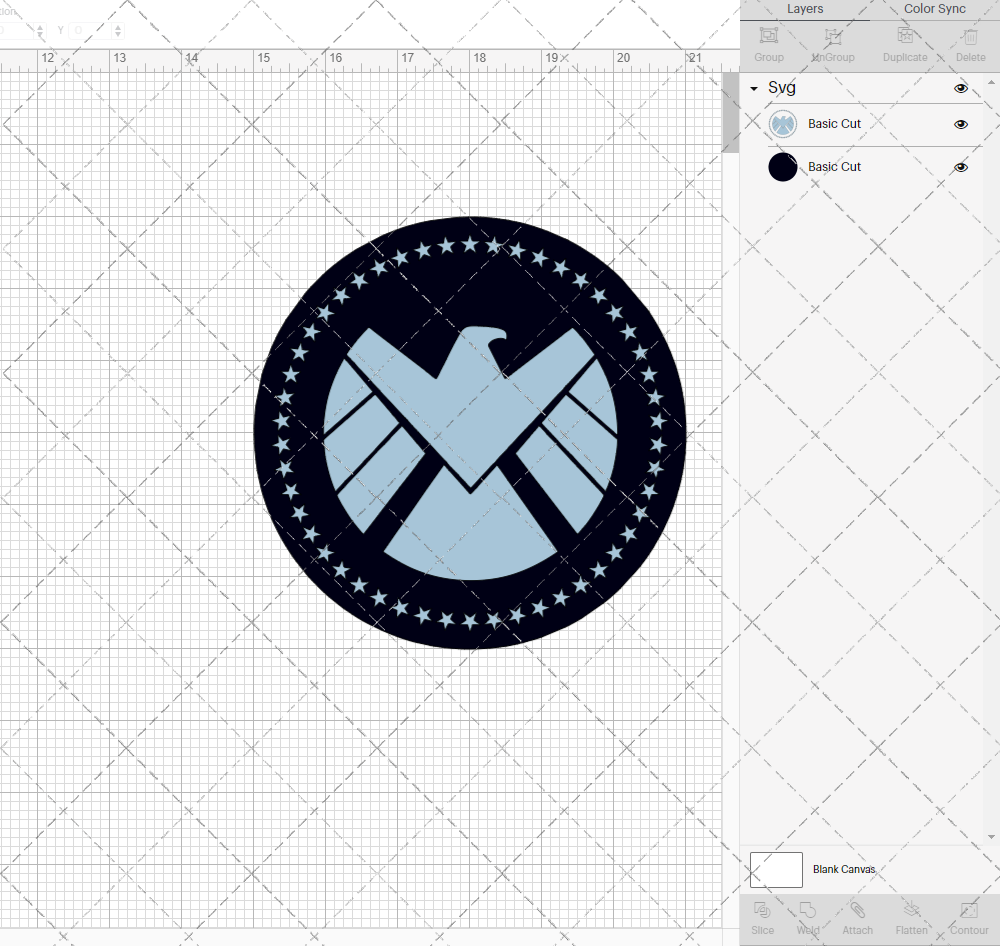Switch to the Layers tab
The image size is (1000, 946).
click(804, 9)
